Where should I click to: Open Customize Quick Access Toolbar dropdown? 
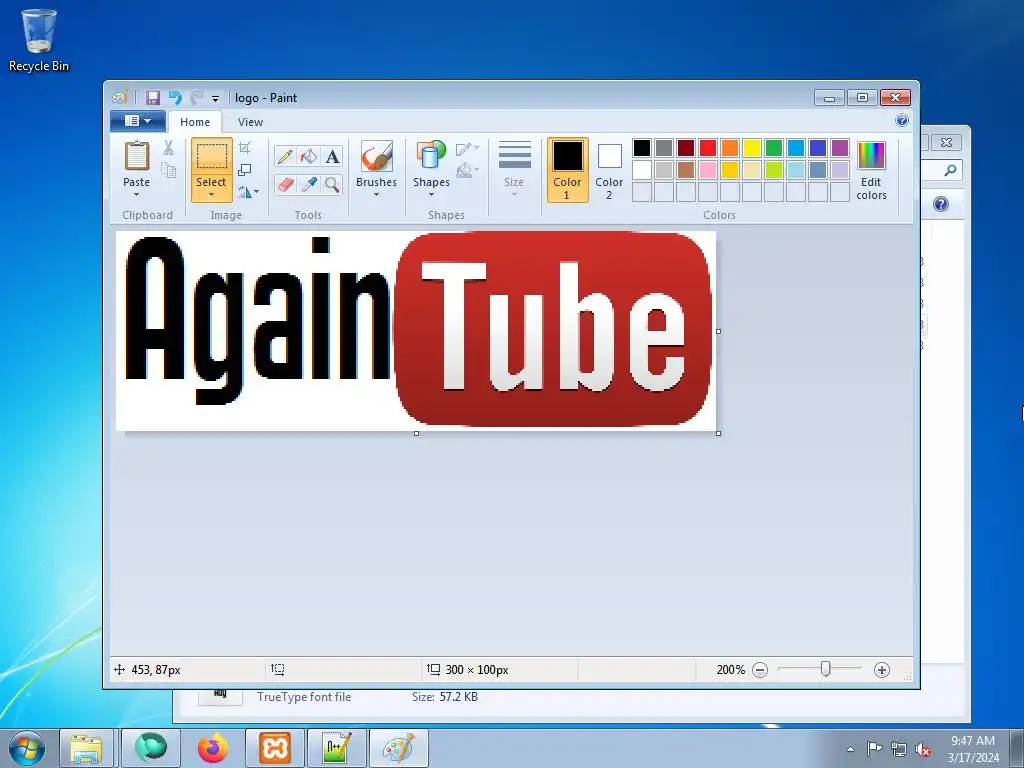coord(215,99)
